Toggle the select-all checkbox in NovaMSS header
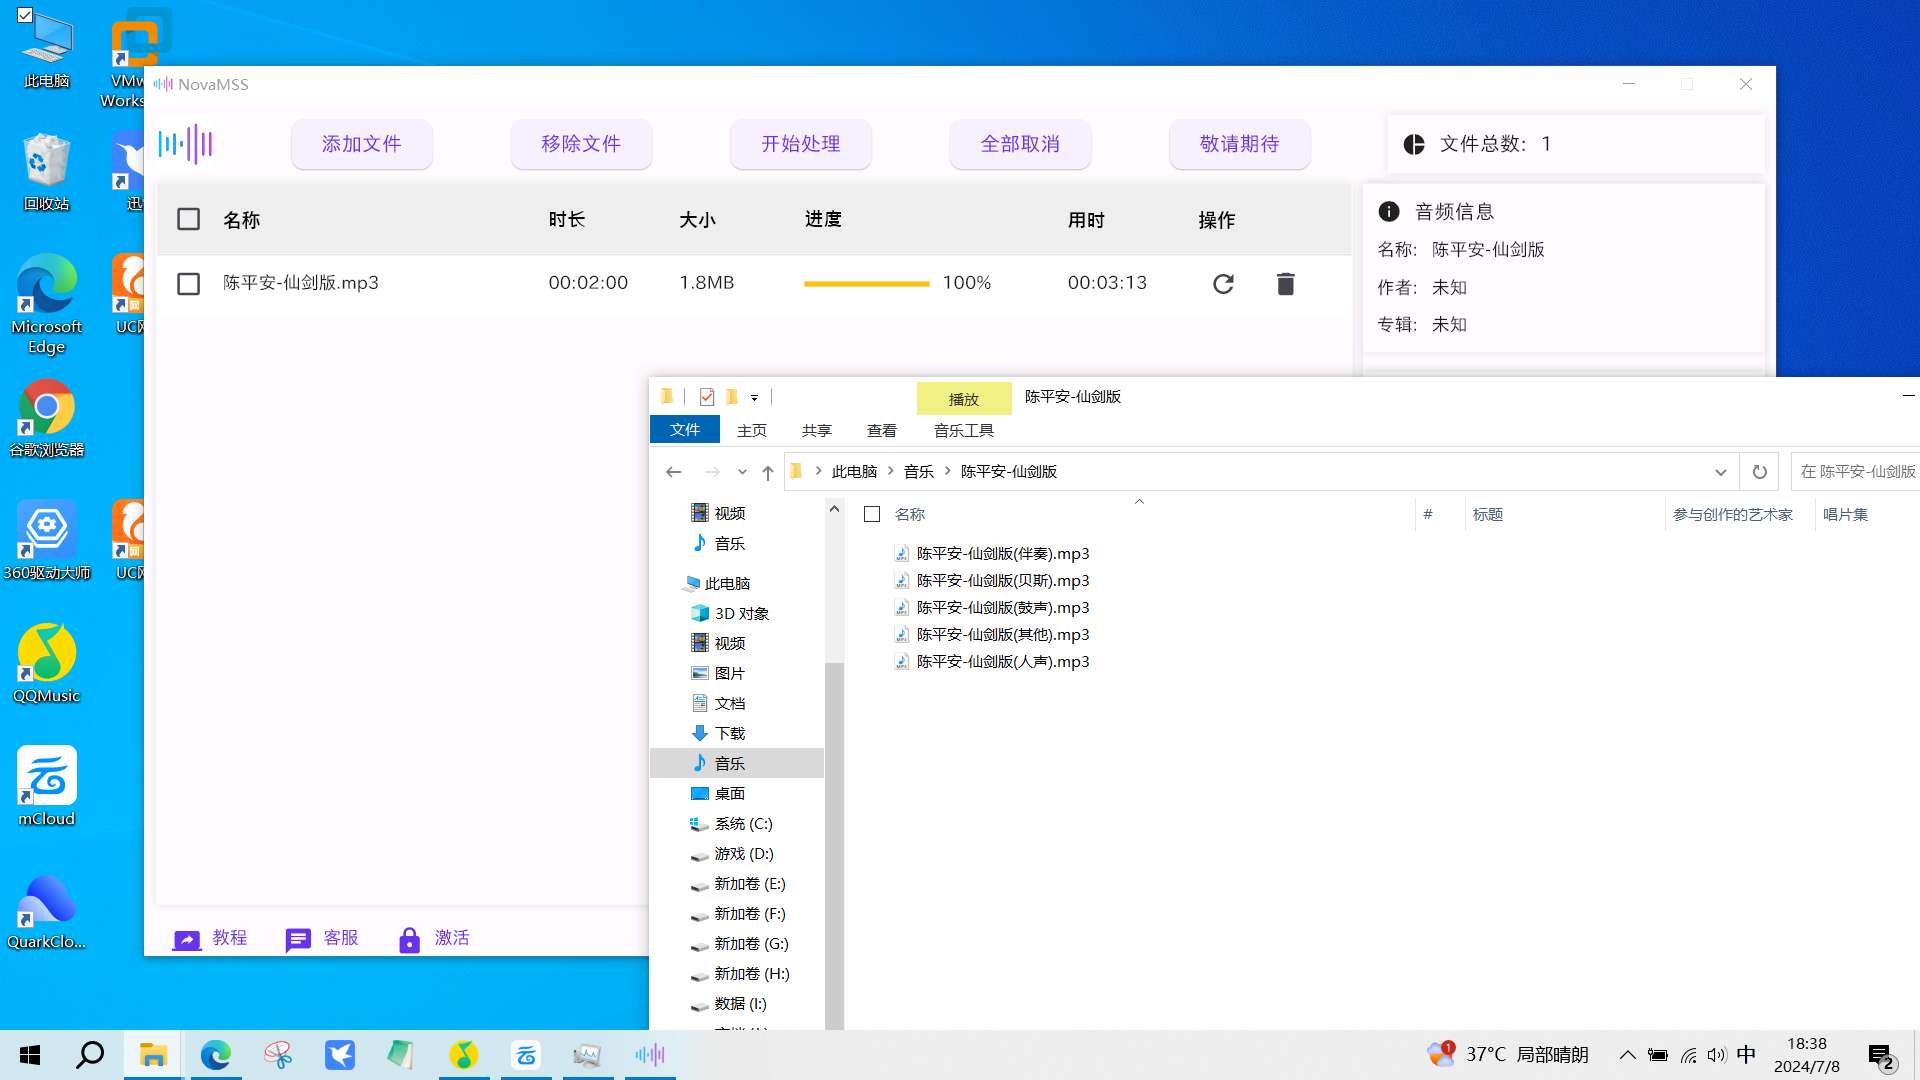The image size is (1920, 1080). 188,219
